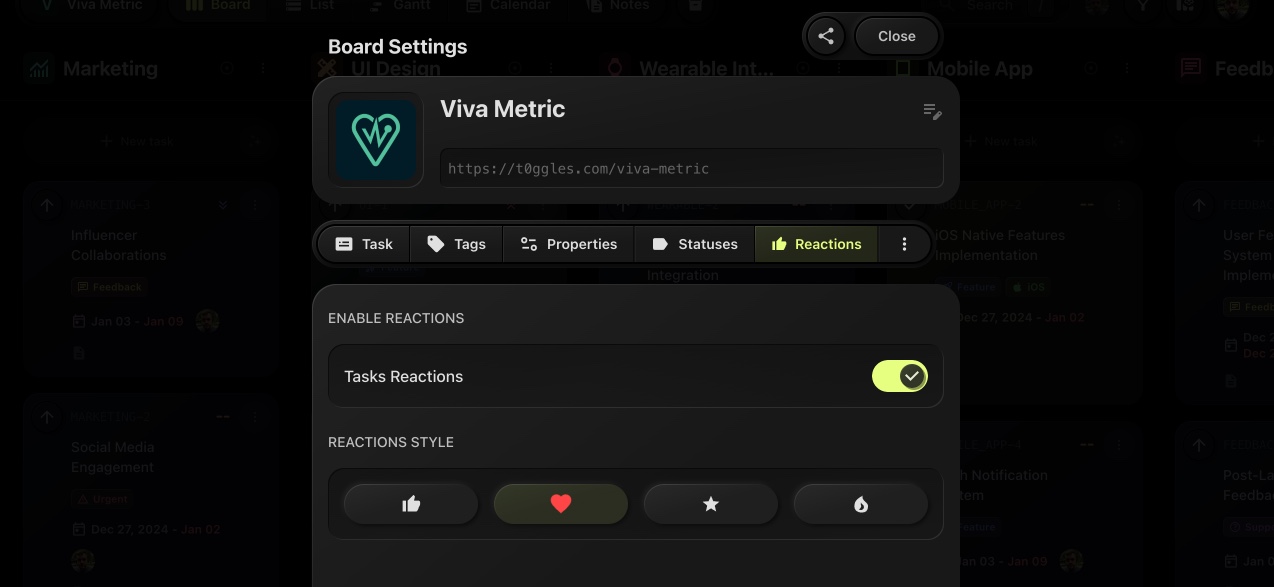Screen dimensions: 1274x587
Task: Disable the Tasks Reactions toggle
Action: pos(900,376)
